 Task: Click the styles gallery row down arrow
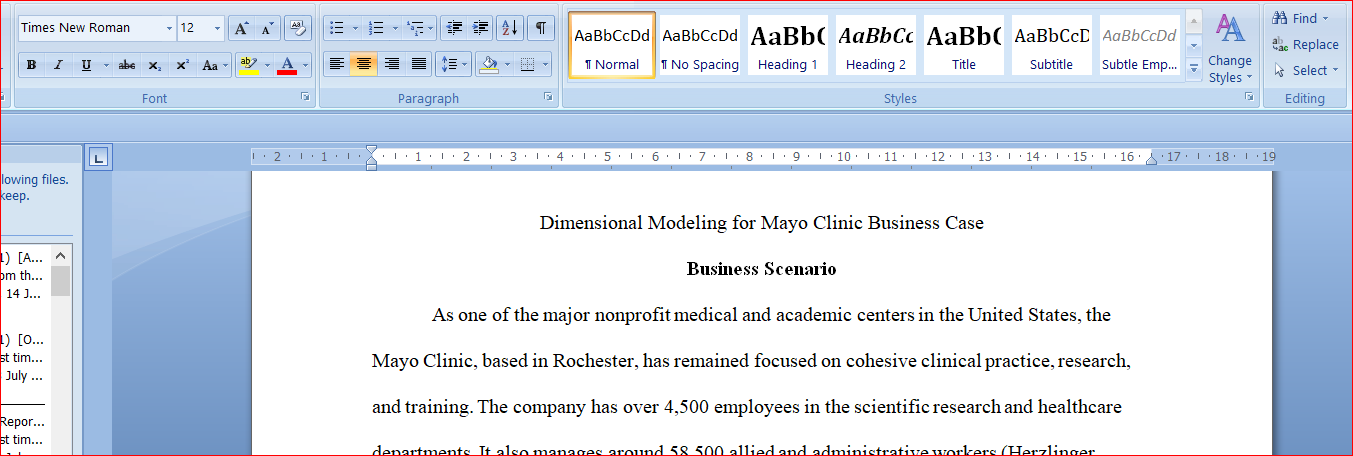(1194, 45)
